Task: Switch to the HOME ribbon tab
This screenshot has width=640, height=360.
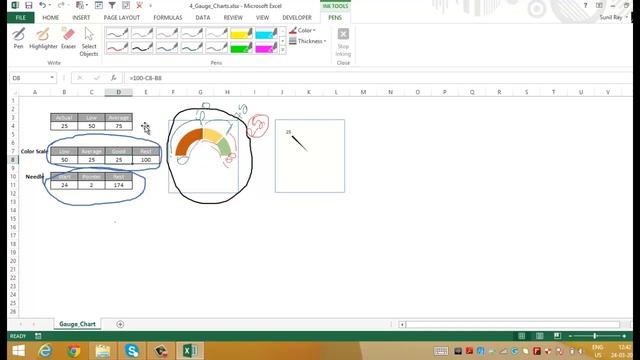Action: pyautogui.click(x=51, y=18)
